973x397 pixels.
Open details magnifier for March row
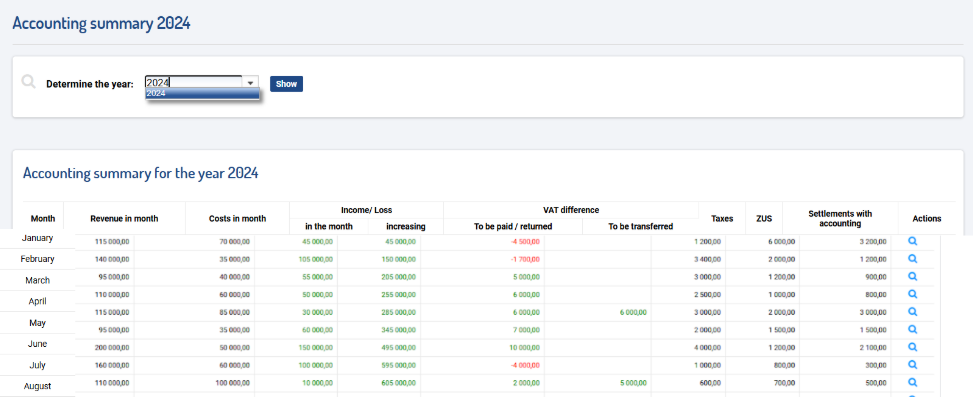912,277
